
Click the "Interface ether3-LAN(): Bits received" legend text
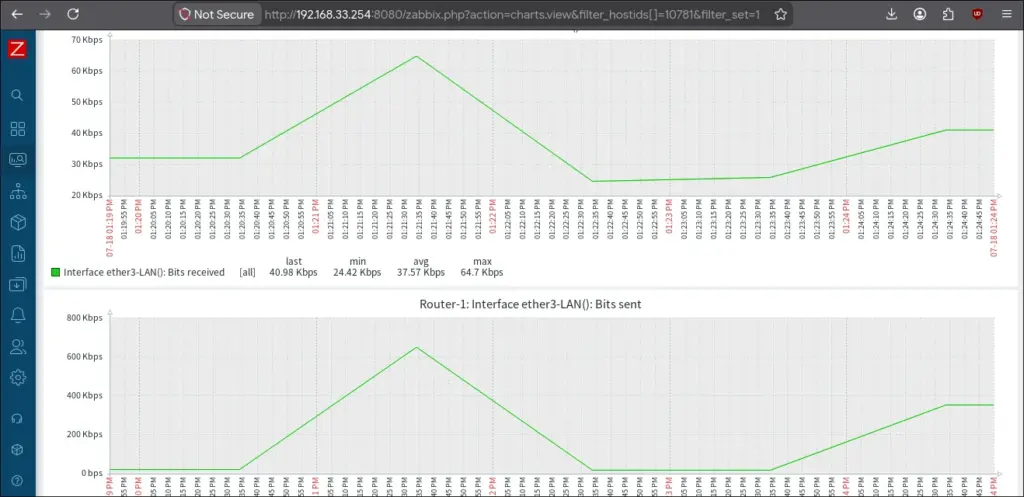click(x=144, y=272)
